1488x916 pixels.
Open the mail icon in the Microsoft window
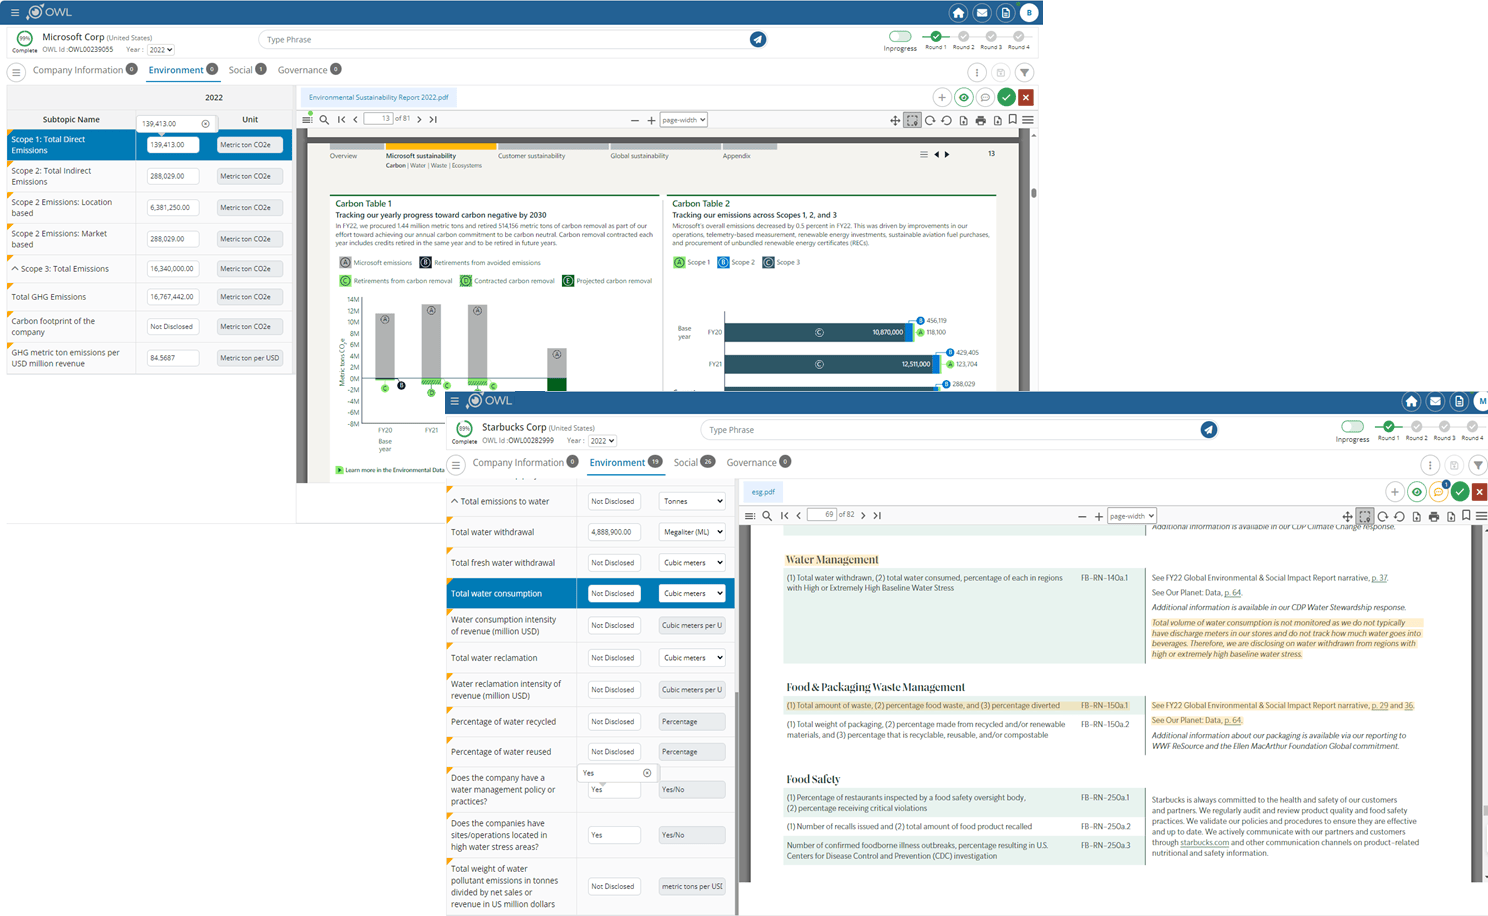[982, 13]
